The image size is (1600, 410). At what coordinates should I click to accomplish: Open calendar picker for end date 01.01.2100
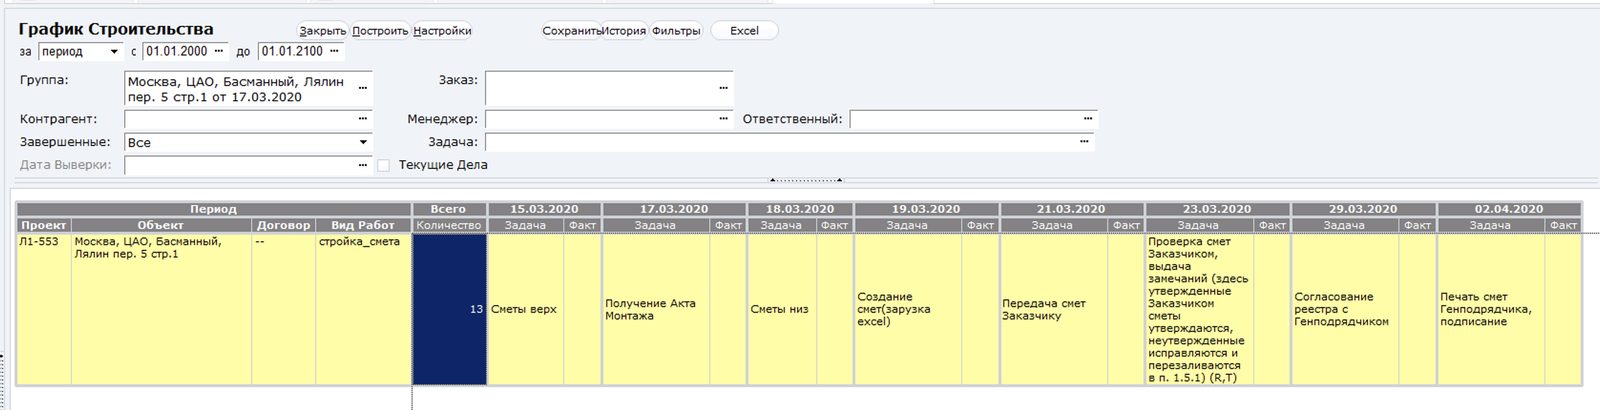[x=334, y=51]
